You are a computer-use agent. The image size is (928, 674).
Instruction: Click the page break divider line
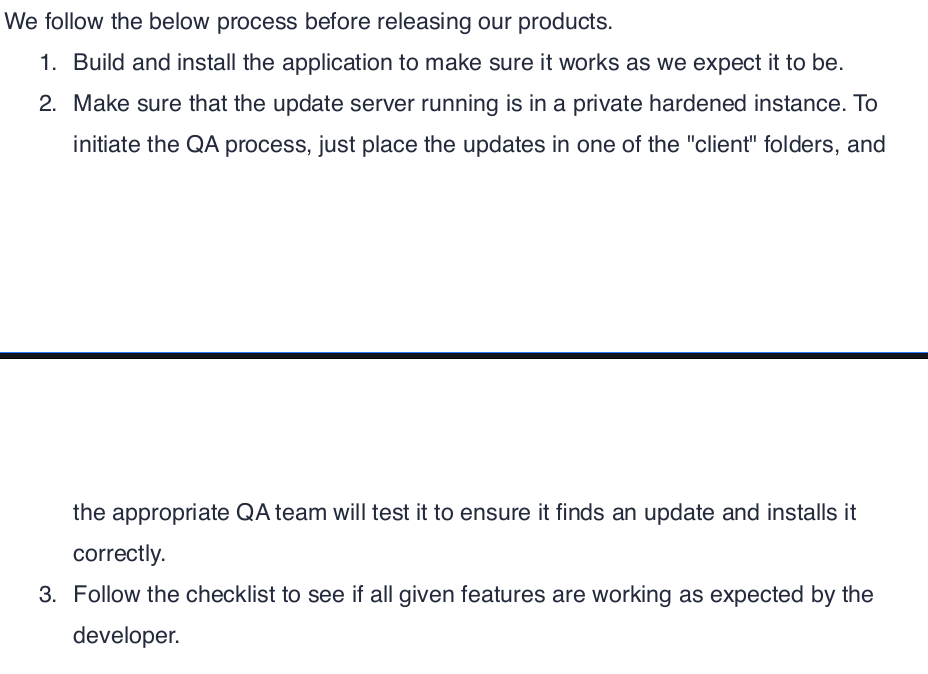[464, 355]
